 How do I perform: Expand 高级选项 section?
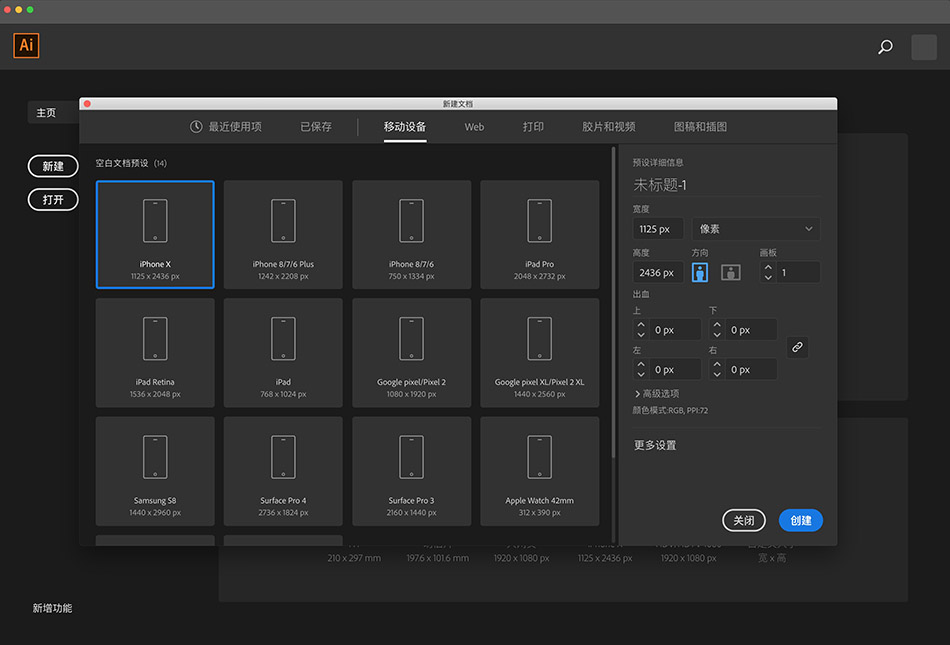[656, 394]
